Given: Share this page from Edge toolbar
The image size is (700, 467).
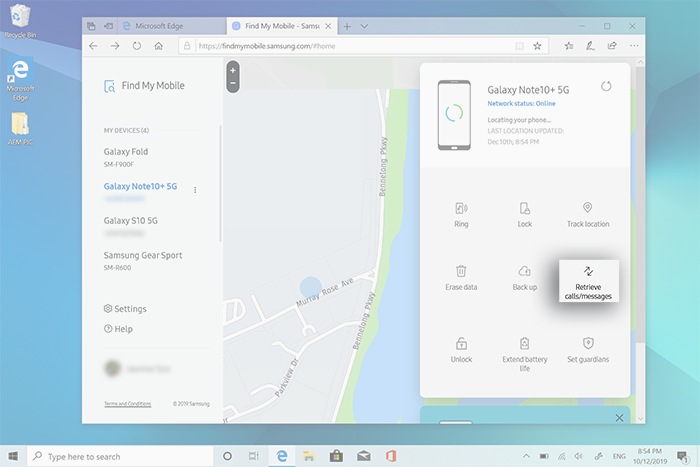Looking at the screenshot, I should coord(612,46).
